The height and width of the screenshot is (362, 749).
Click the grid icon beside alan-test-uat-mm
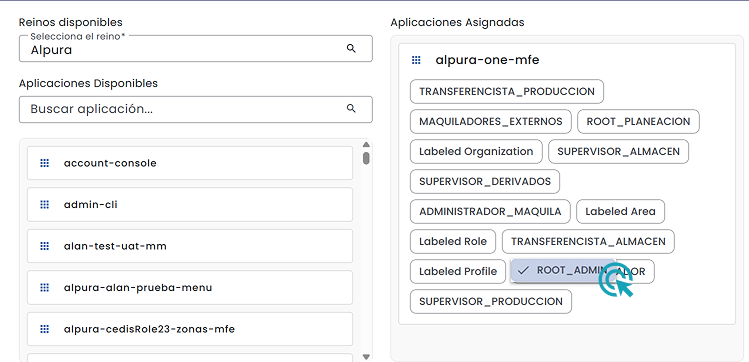(x=44, y=246)
